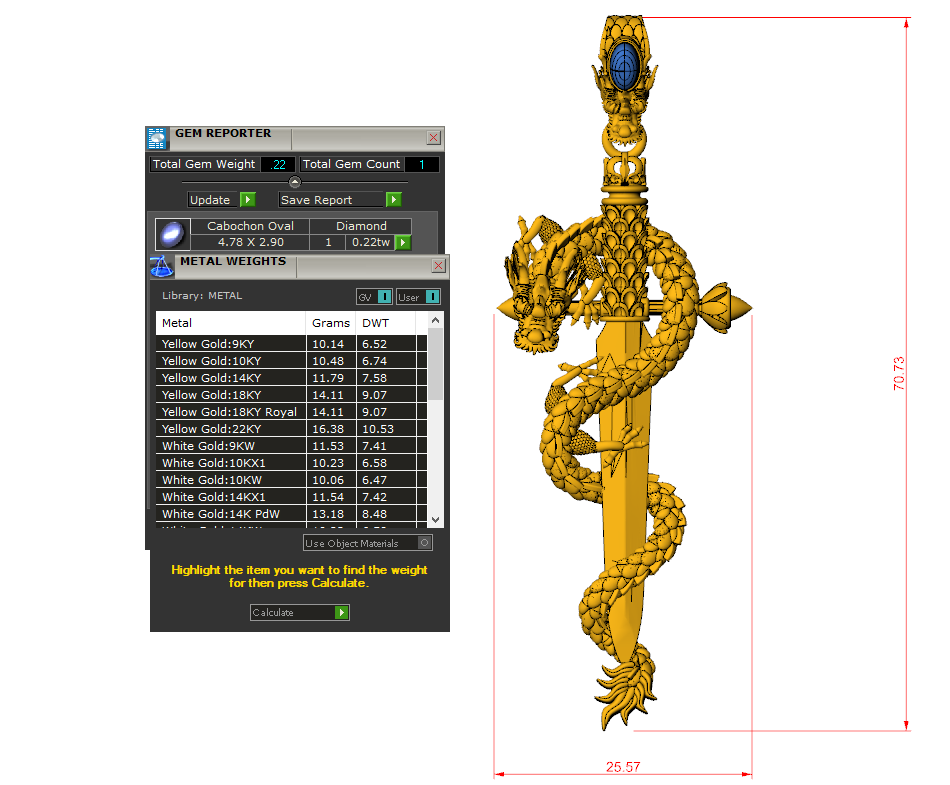Enable Use Object Materials option
The image size is (950, 785).
tap(425, 543)
